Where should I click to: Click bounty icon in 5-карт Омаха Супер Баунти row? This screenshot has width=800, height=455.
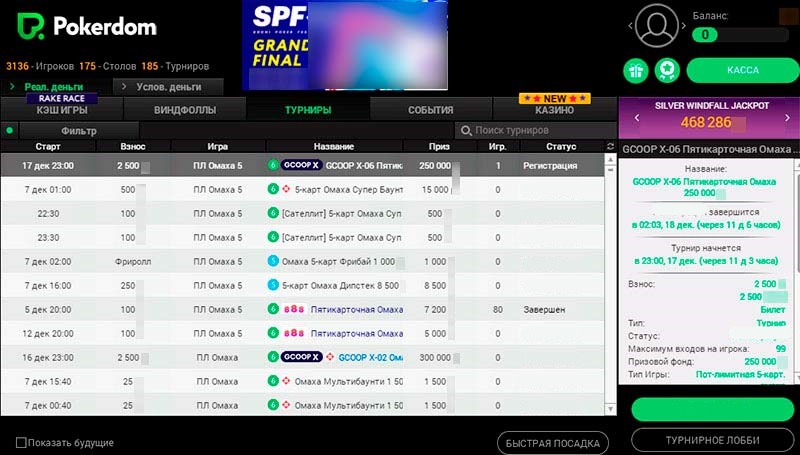pos(286,189)
